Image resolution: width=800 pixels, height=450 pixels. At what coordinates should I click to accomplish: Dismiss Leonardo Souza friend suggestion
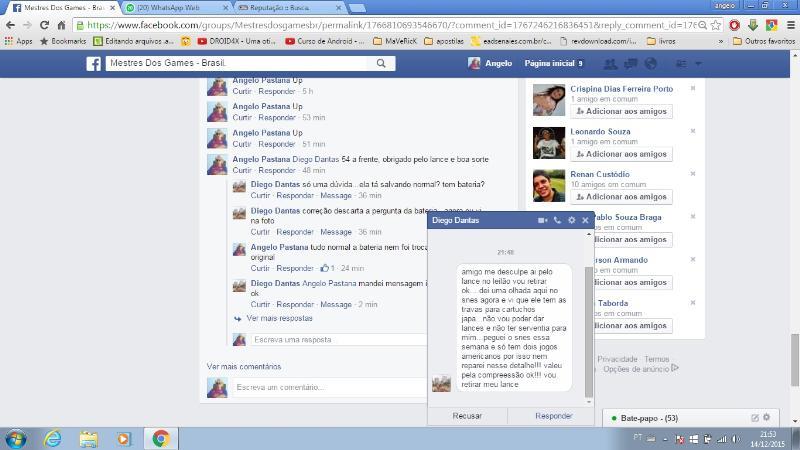pyautogui.click(x=693, y=131)
